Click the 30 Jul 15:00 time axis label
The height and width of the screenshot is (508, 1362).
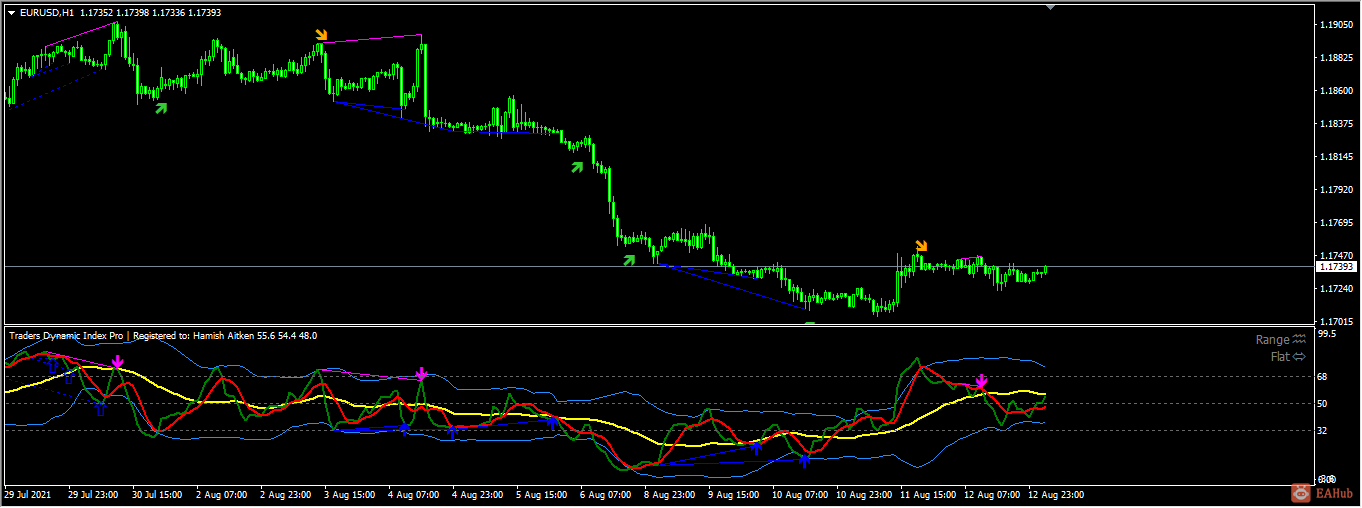(x=157, y=495)
